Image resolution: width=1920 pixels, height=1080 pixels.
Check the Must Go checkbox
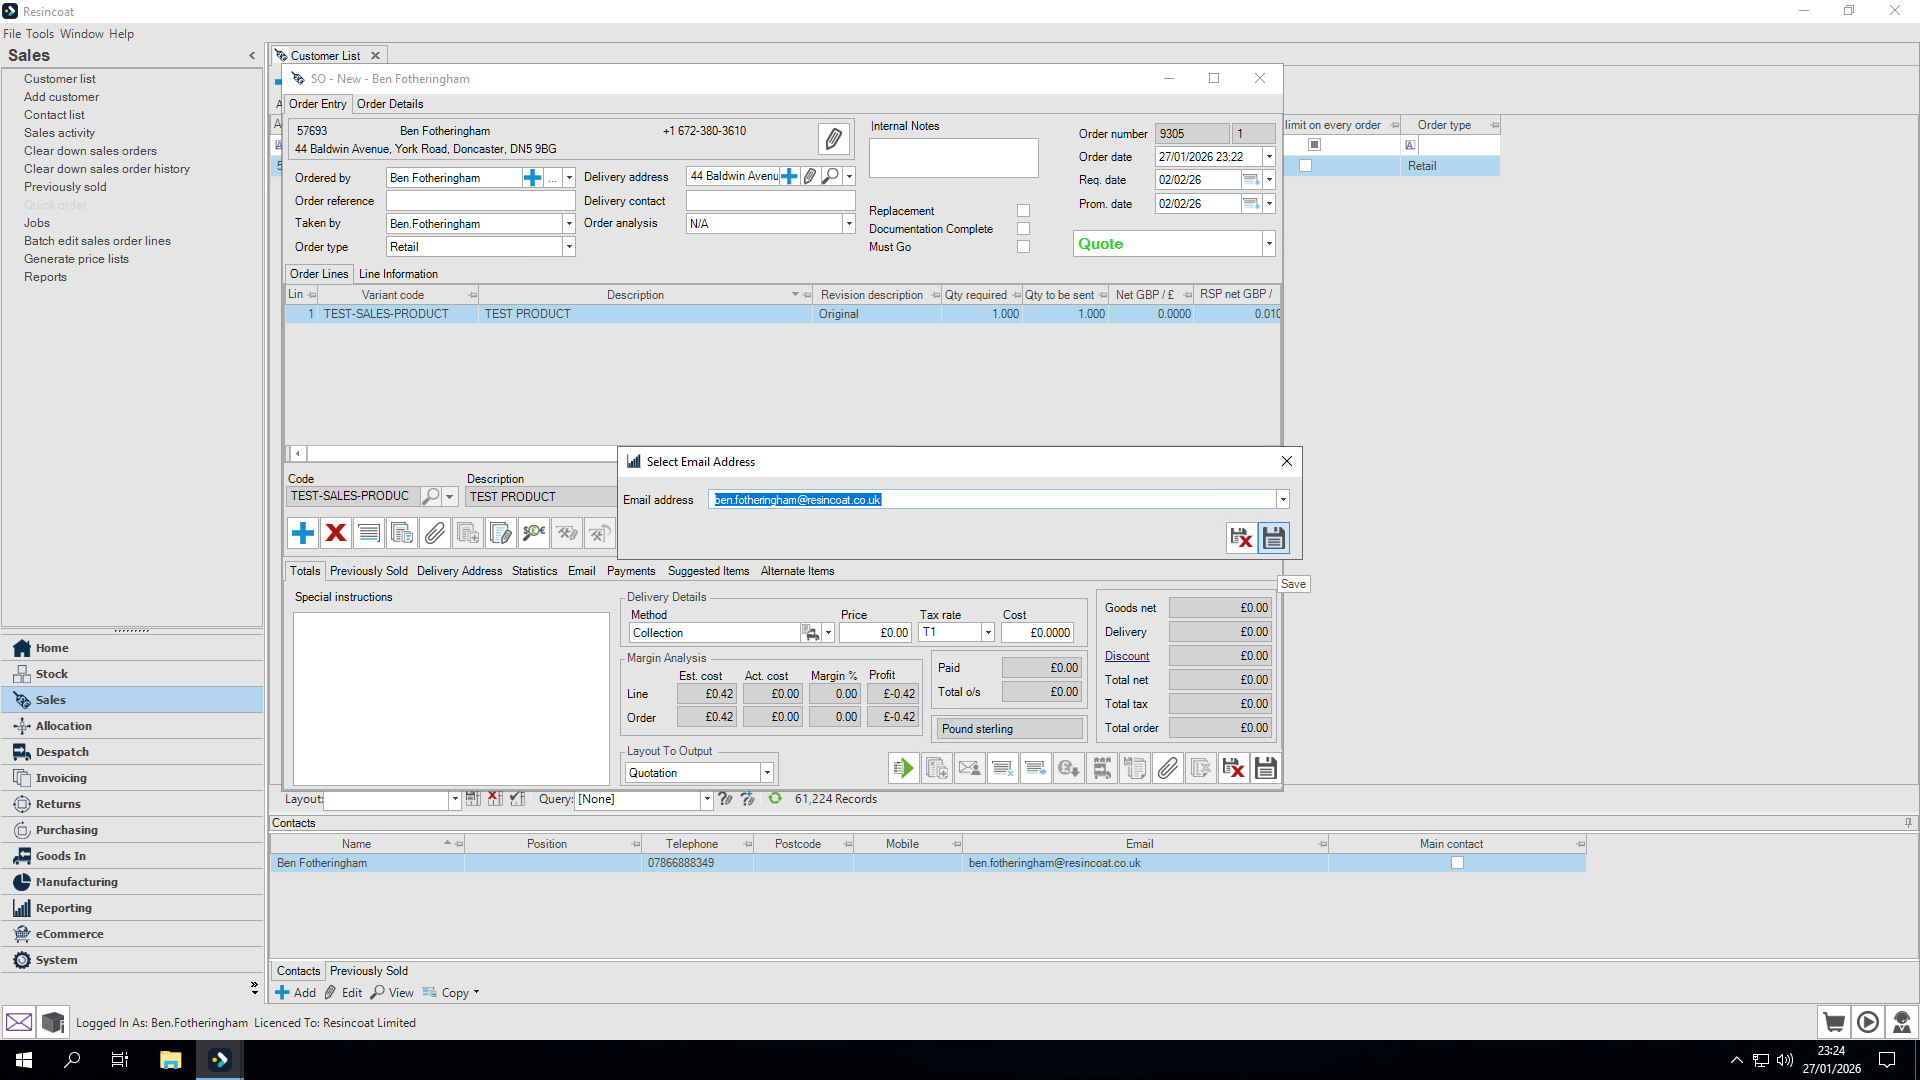coord(1023,247)
